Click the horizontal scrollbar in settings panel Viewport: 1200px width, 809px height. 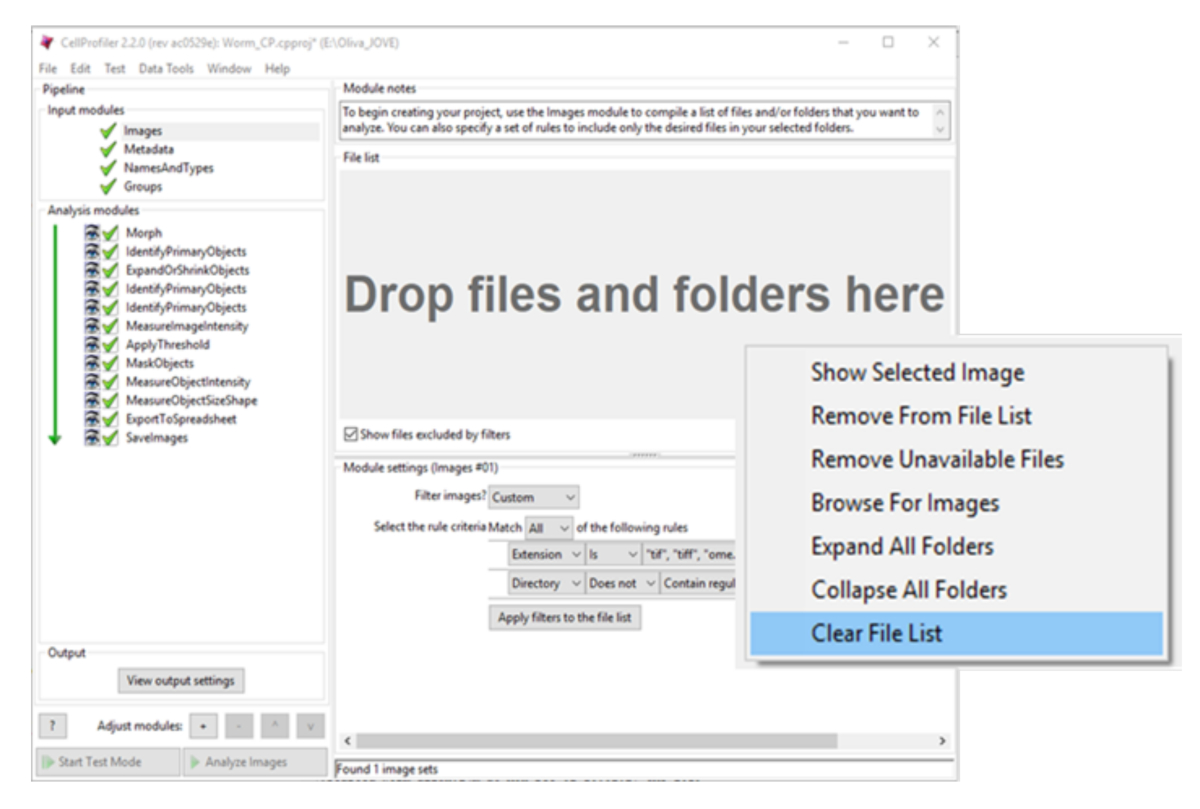coord(596,741)
